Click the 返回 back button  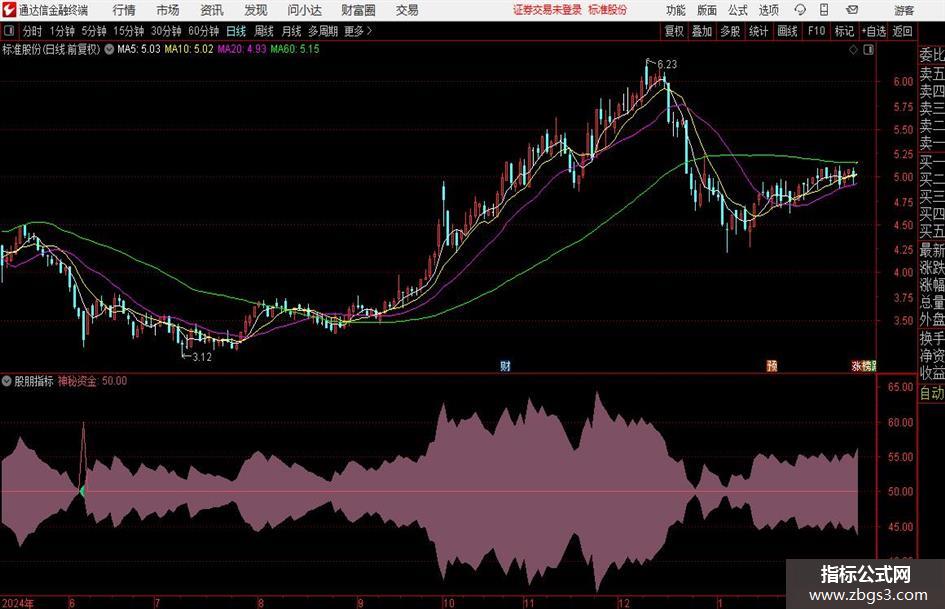[x=902, y=31]
